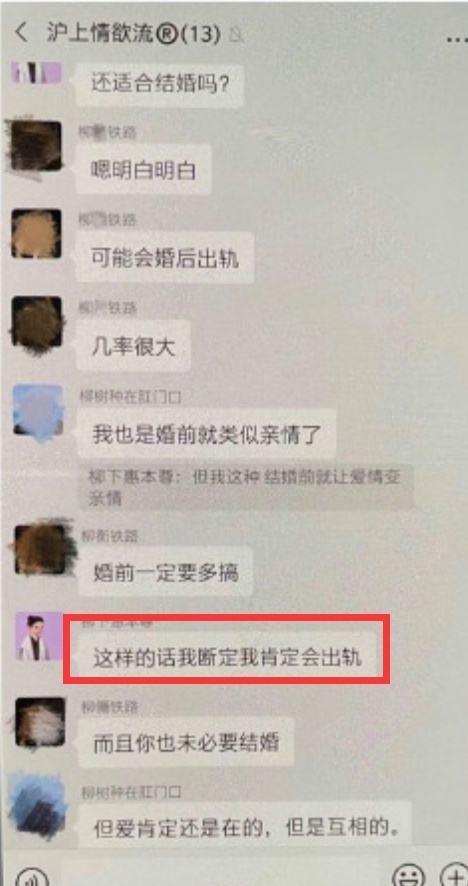
Task: Select message 而且你也未必要结婚
Action: coord(186,742)
